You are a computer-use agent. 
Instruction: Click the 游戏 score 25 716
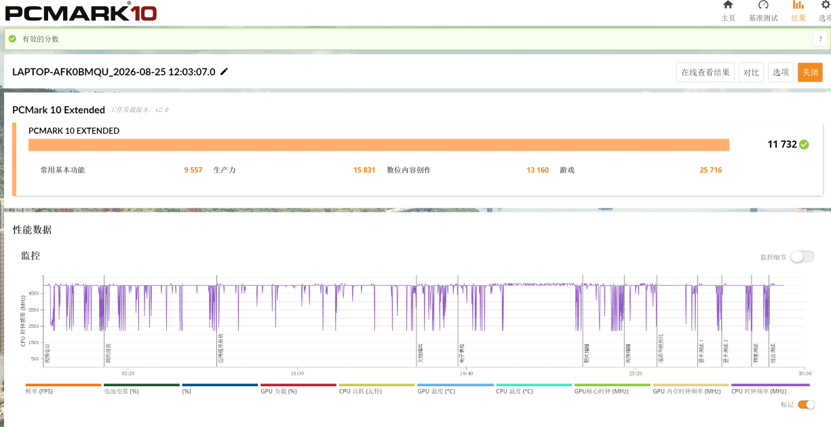pyautogui.click(x=711, y=170)
